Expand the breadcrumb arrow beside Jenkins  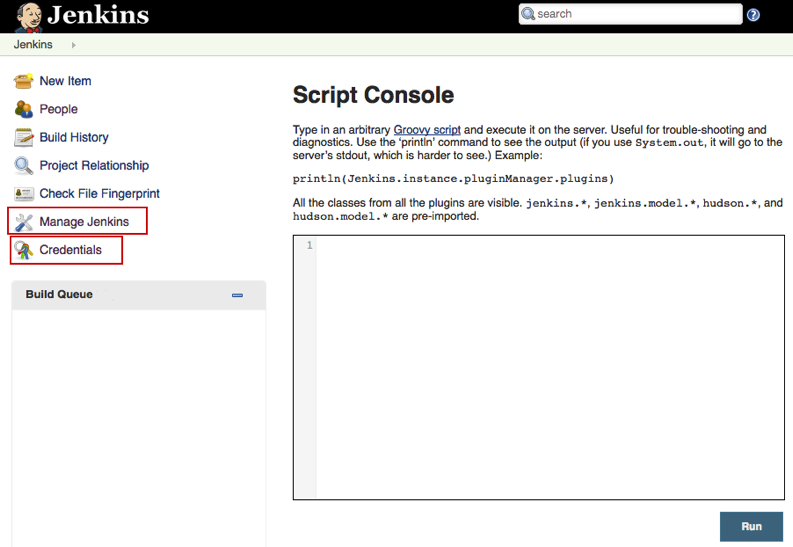(x=73, y=45)
